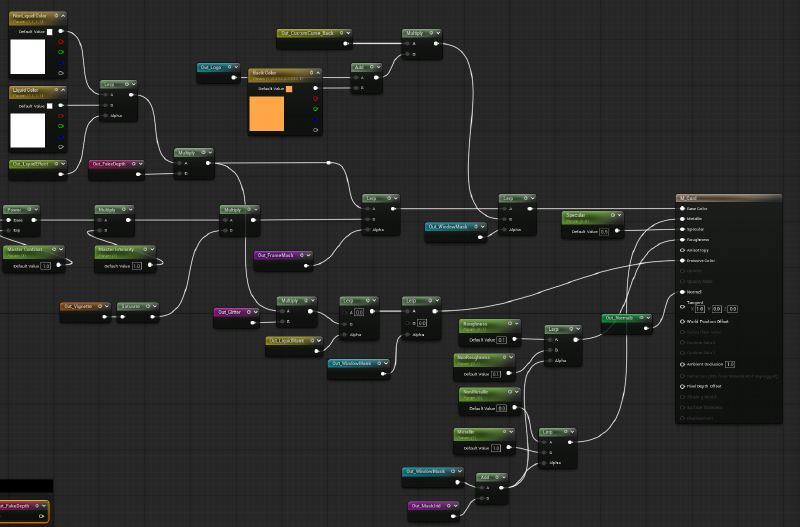
Task: Click the Ambient Occlusion input pin
Action: tap(682, 364)
